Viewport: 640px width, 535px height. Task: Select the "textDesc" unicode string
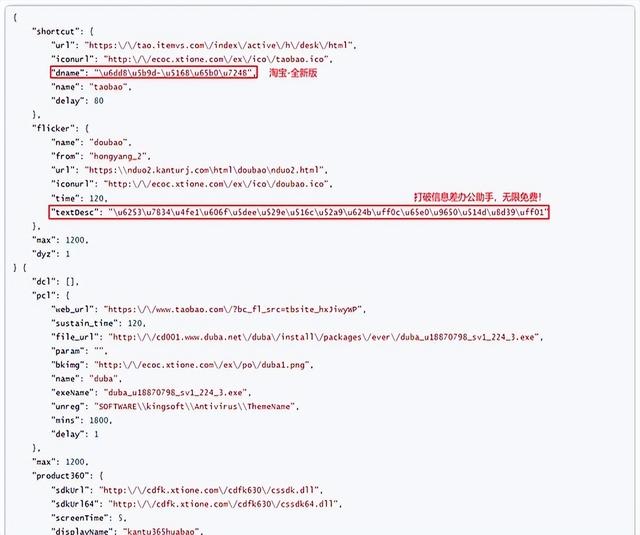[x=329, y=212]
